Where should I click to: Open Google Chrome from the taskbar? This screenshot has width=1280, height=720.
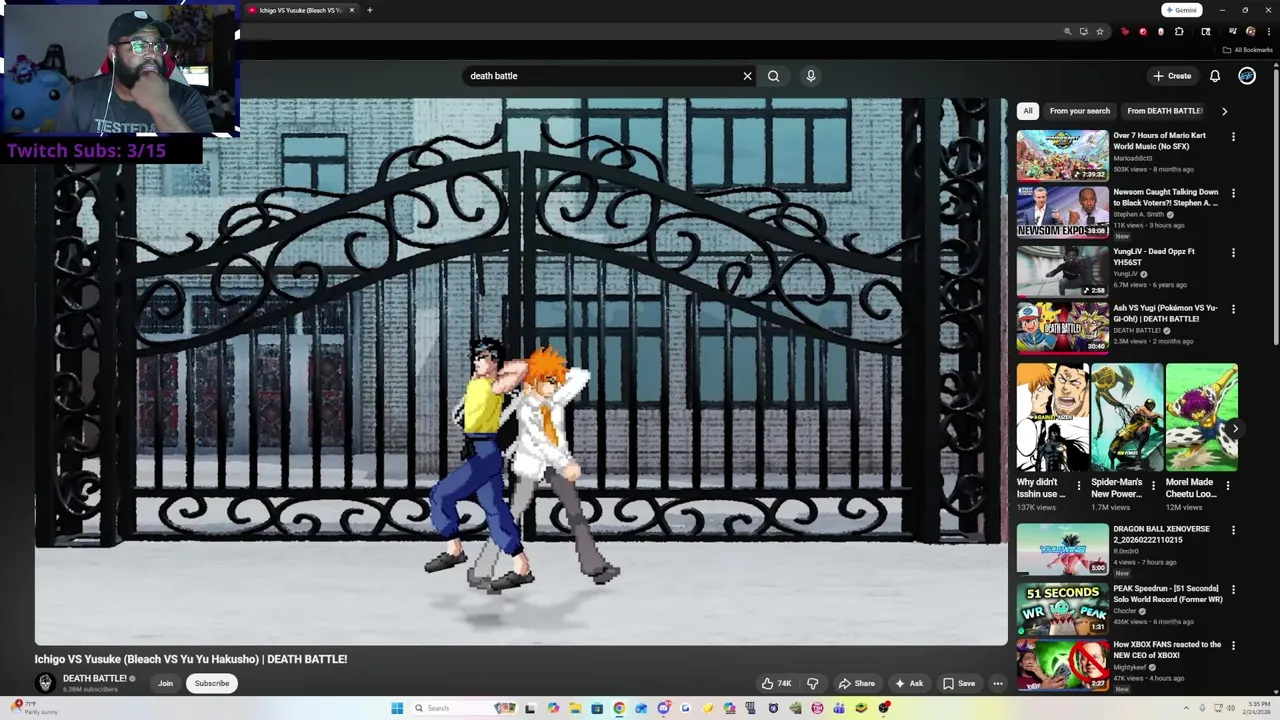619,708
